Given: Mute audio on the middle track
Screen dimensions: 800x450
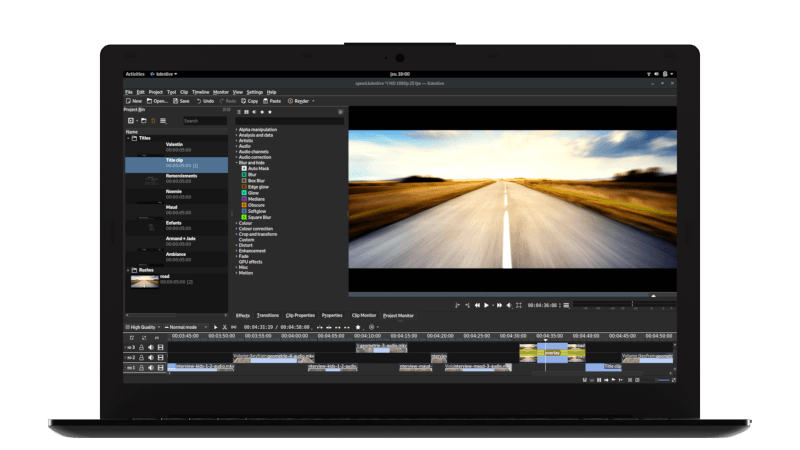Looking at the screenshot, I should tap(151, 357).
